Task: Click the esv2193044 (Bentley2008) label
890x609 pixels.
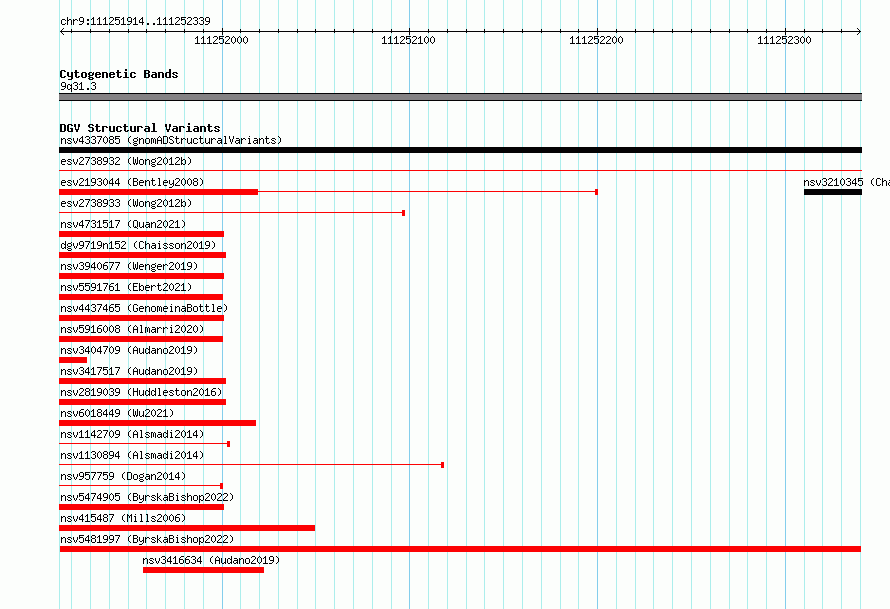Action: pos(132,182)
